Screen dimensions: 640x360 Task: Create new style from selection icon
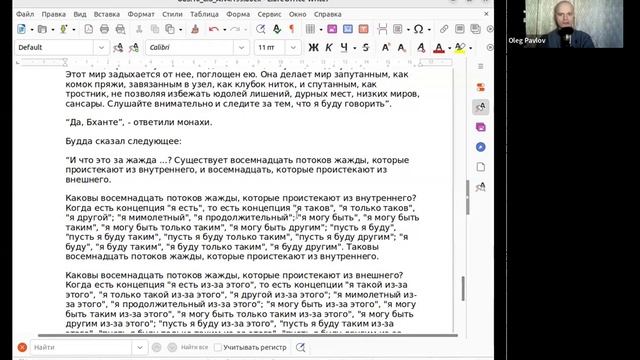[134, 48]
